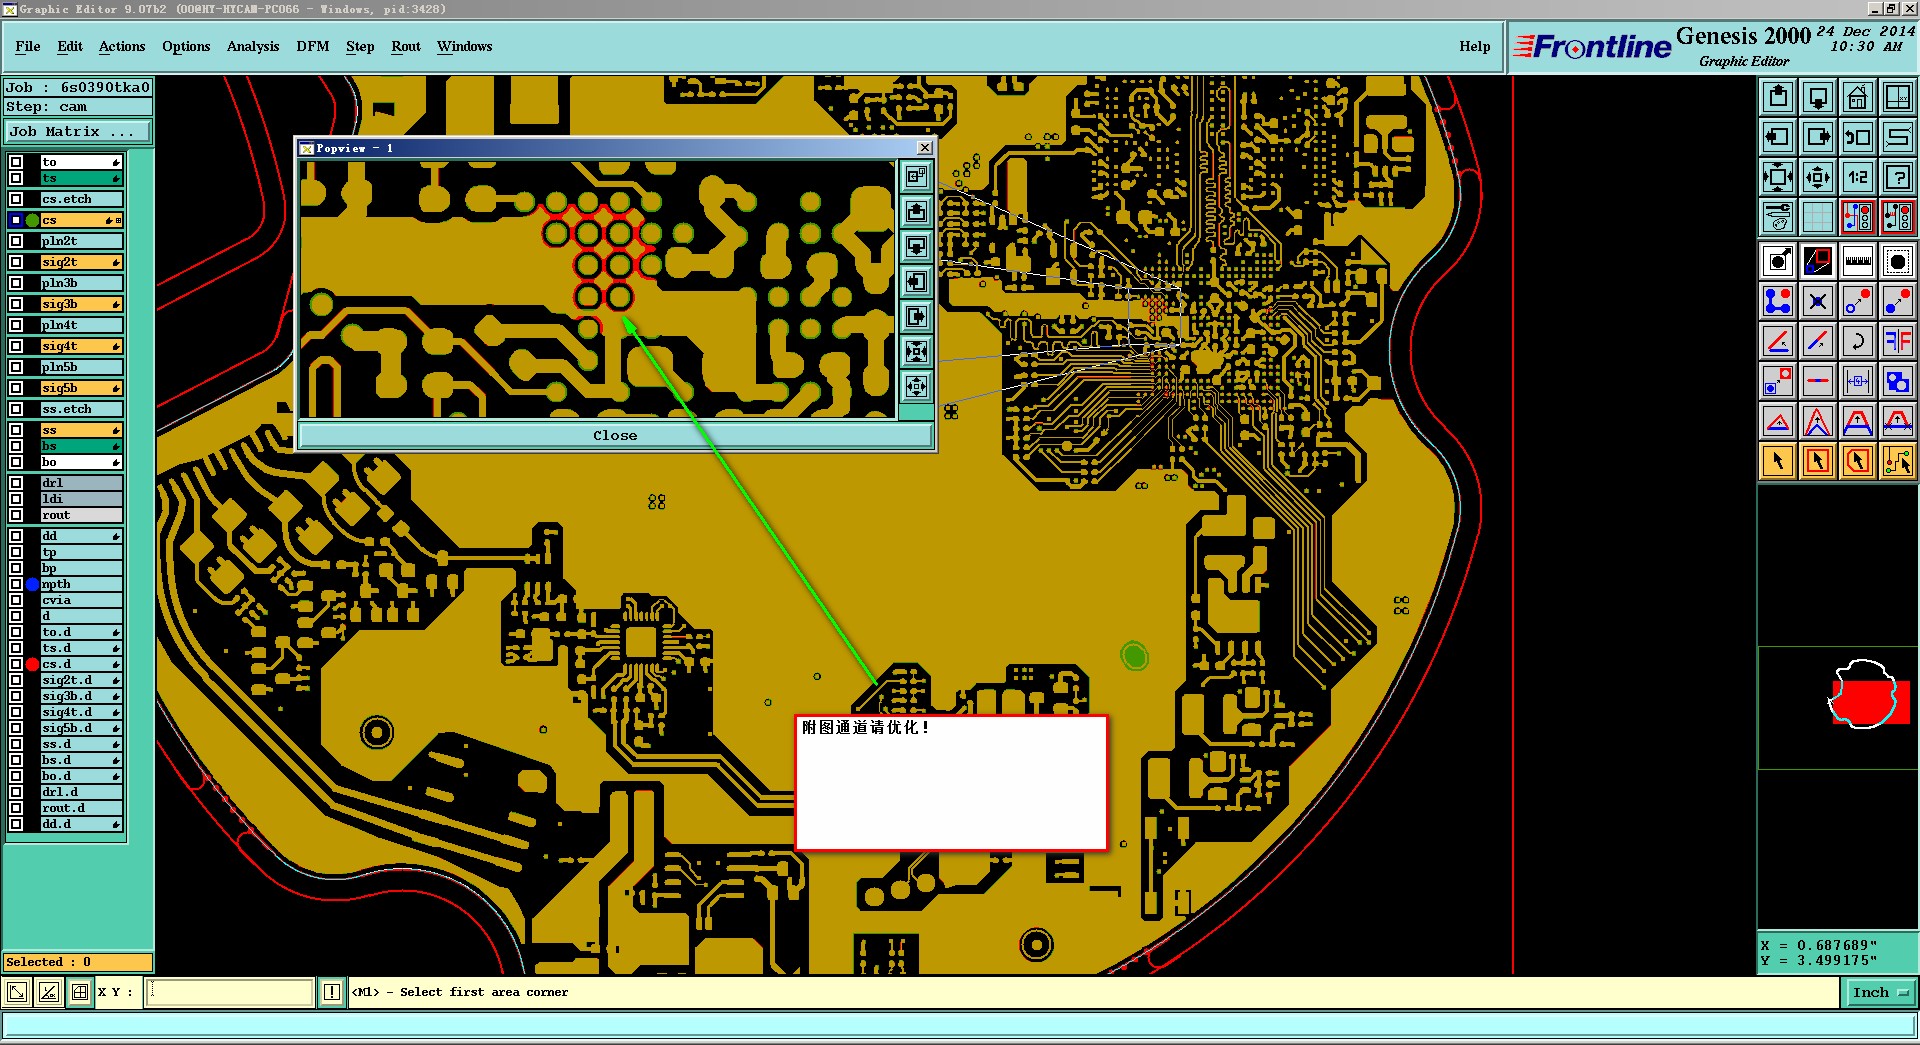The height and width of the screenshot is (1045, 1920).
Task: Click the X Y coordinate input field
Action: [230, 992]
